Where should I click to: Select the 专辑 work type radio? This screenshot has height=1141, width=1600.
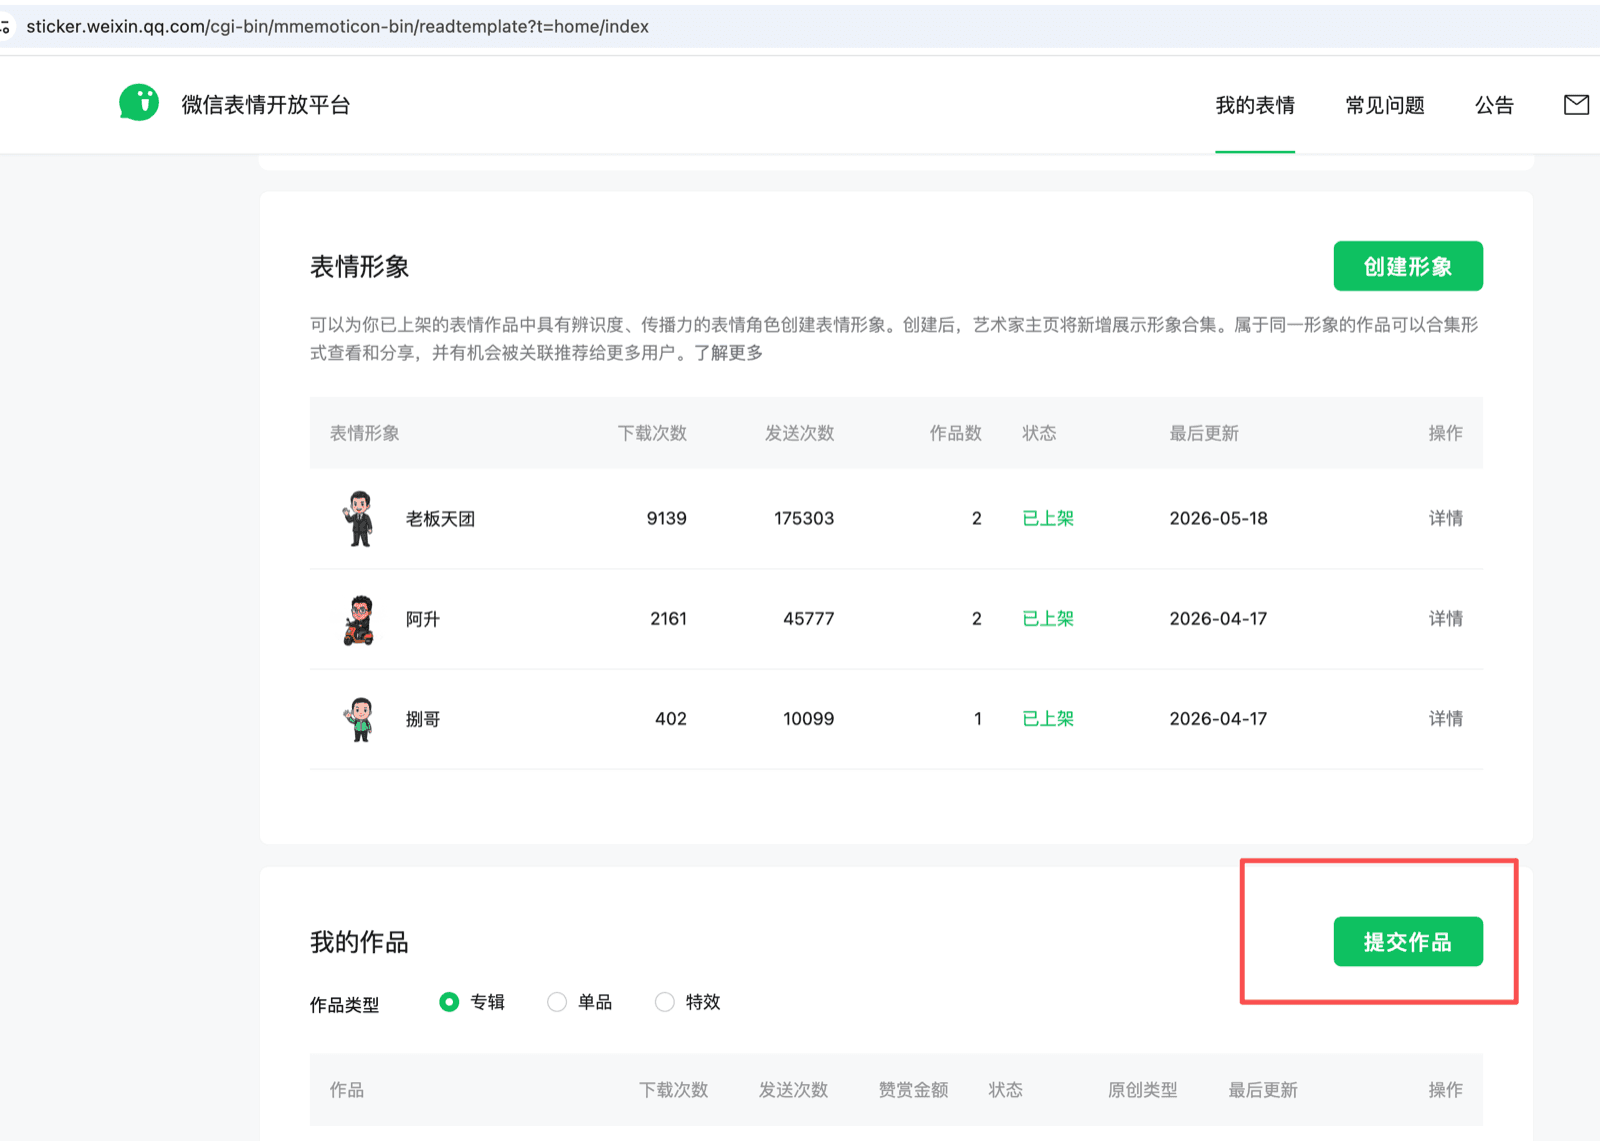[449, 1002]
